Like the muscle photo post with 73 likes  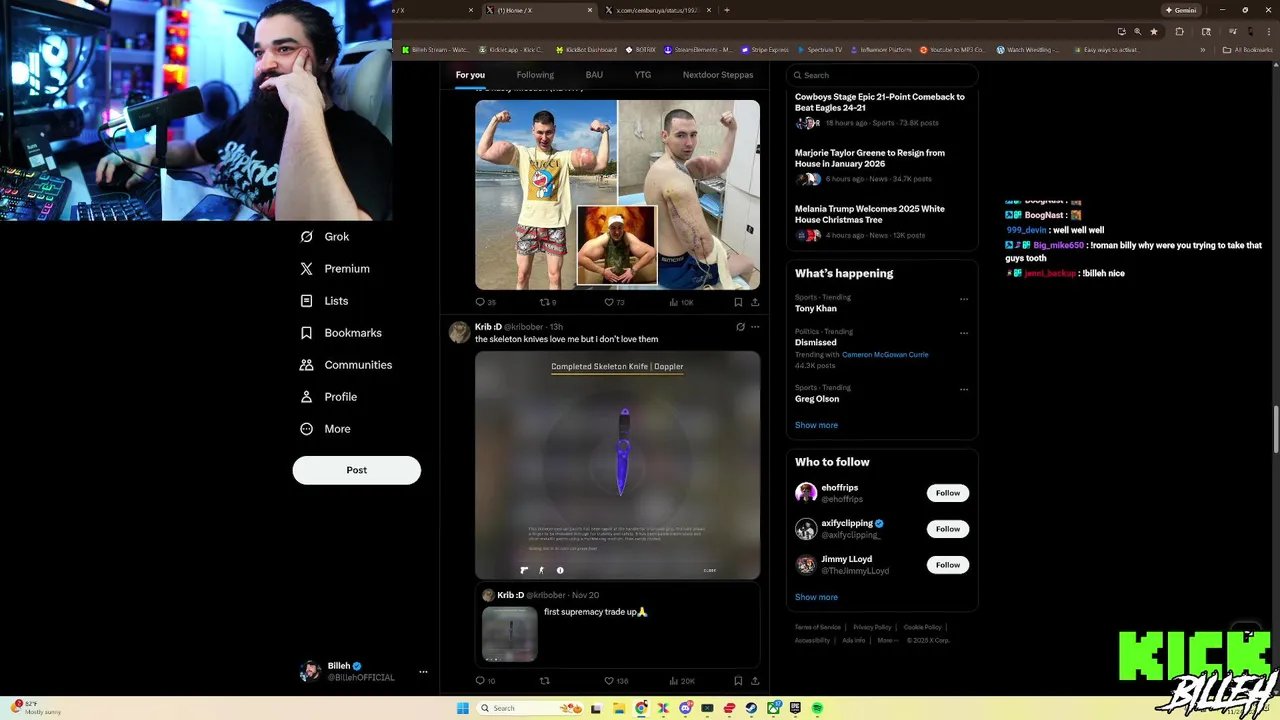[614, 302]
